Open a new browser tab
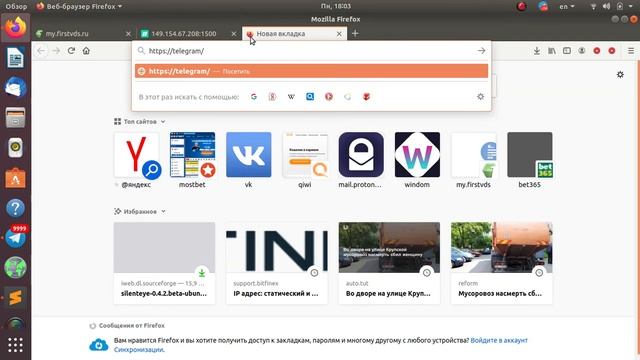640x360 pixels. click(355, 33)
